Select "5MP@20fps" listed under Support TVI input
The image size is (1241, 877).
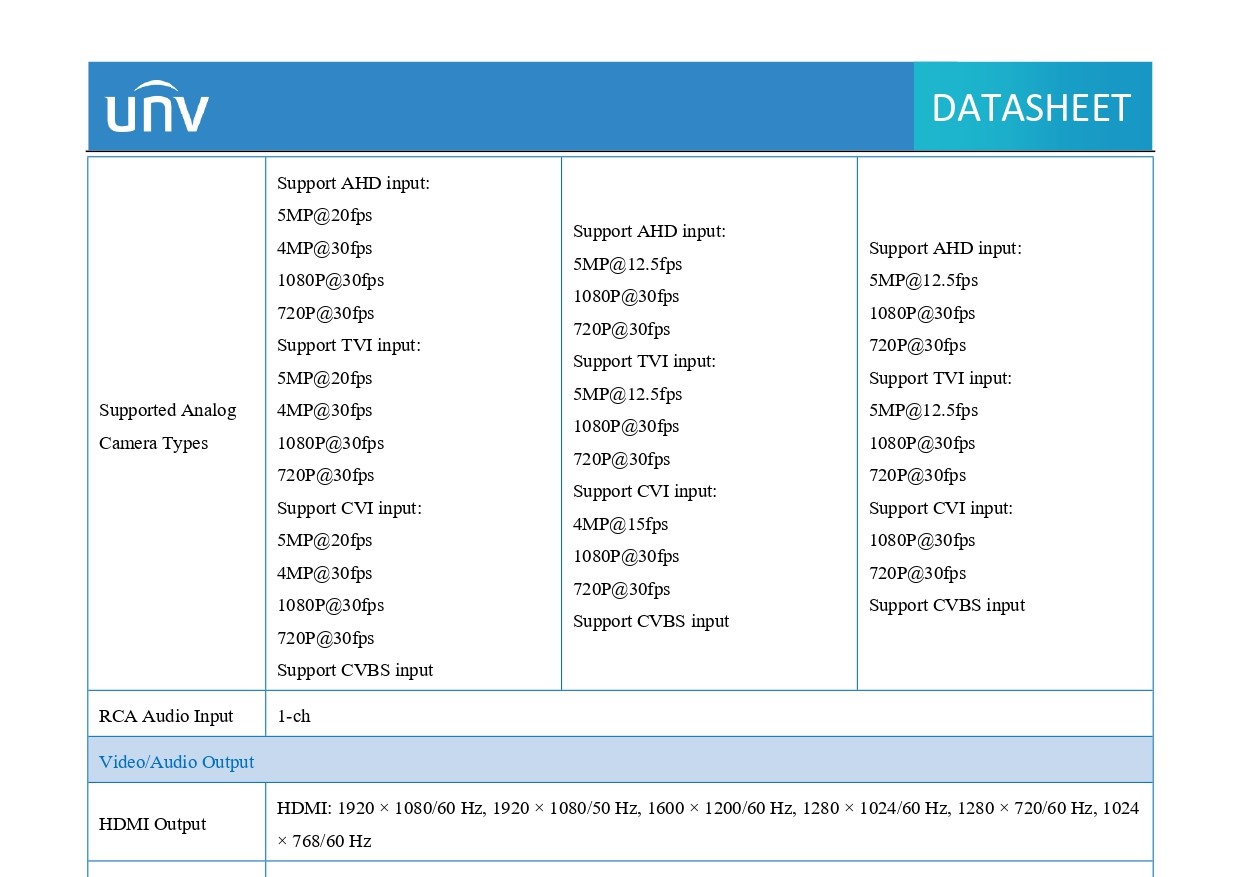(x=325, y=378)
